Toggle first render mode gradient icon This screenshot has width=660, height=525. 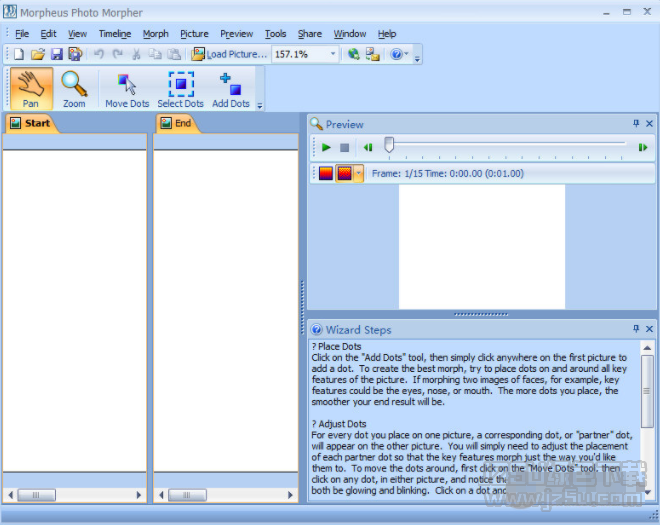326,173
